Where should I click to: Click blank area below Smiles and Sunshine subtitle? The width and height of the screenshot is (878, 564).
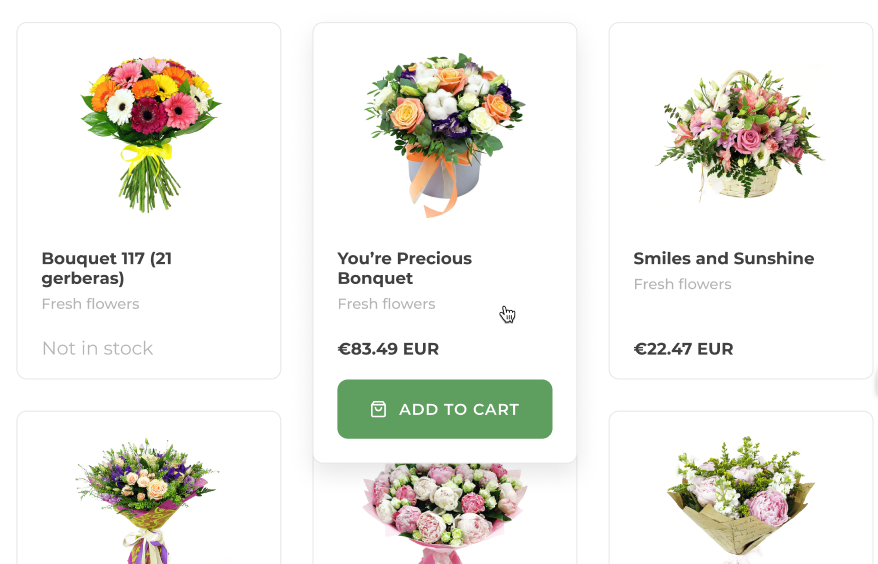tap(740, 315)
